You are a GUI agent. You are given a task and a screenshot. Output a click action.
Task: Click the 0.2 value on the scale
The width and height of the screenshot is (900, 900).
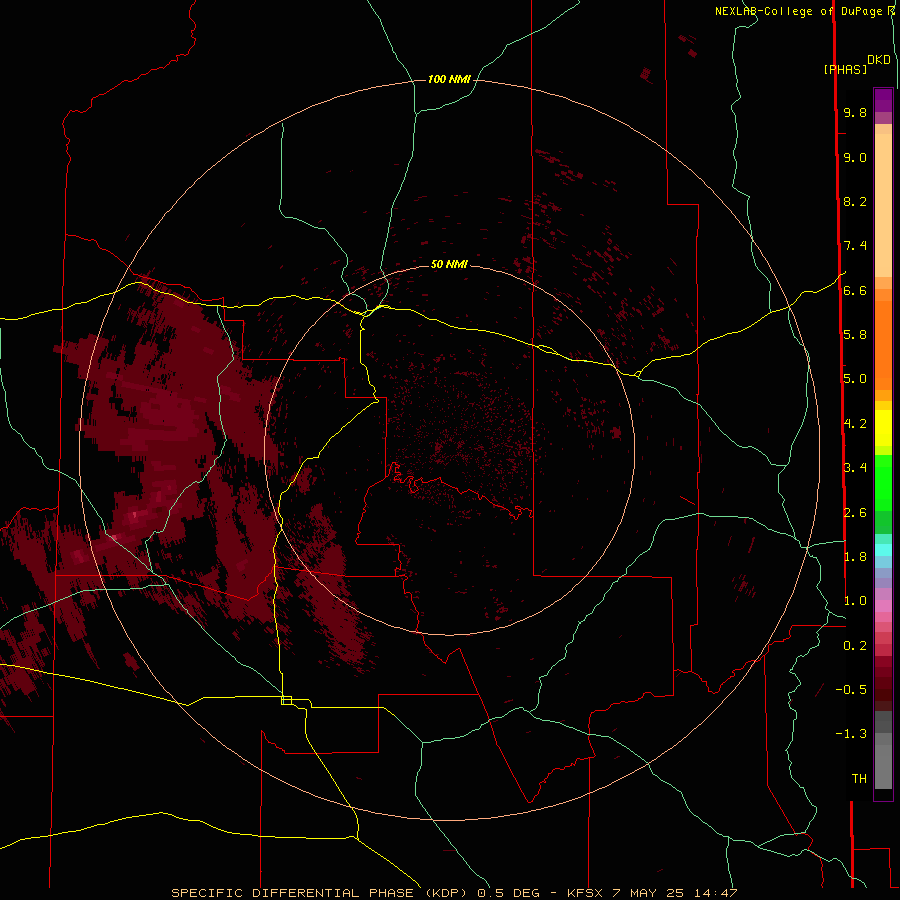coord(855,646)
